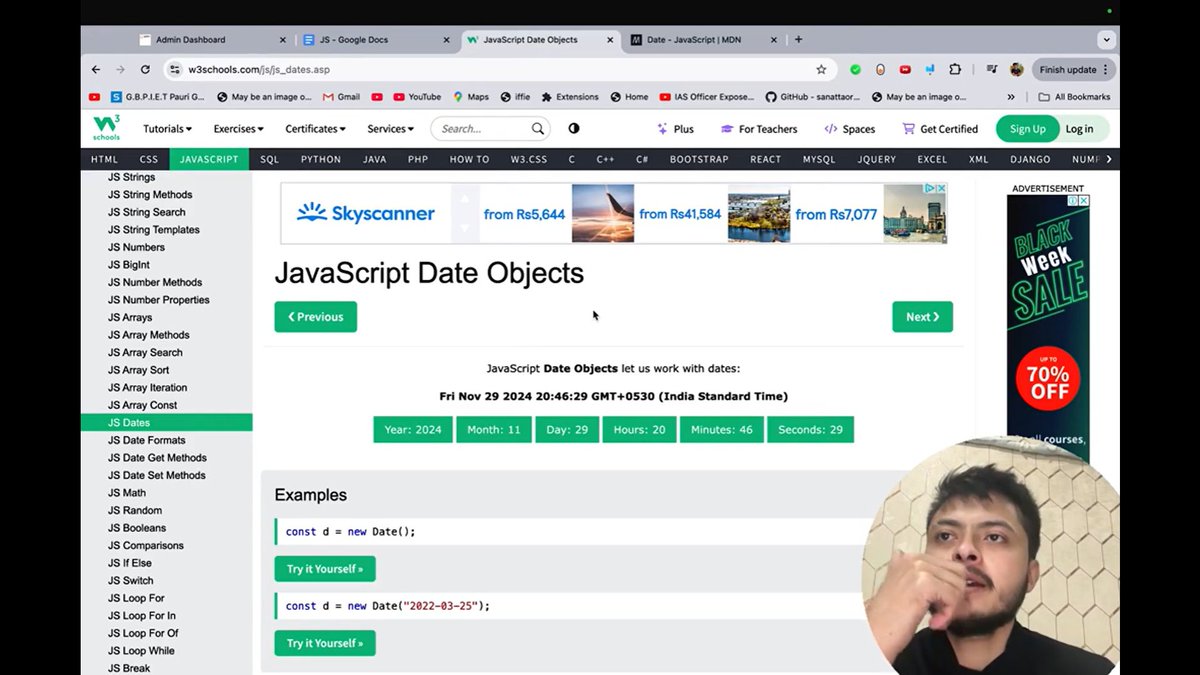Open the Chrome profile avatar
Viewport: 1200px width, 675px height.
click(x=1017, y=70)
